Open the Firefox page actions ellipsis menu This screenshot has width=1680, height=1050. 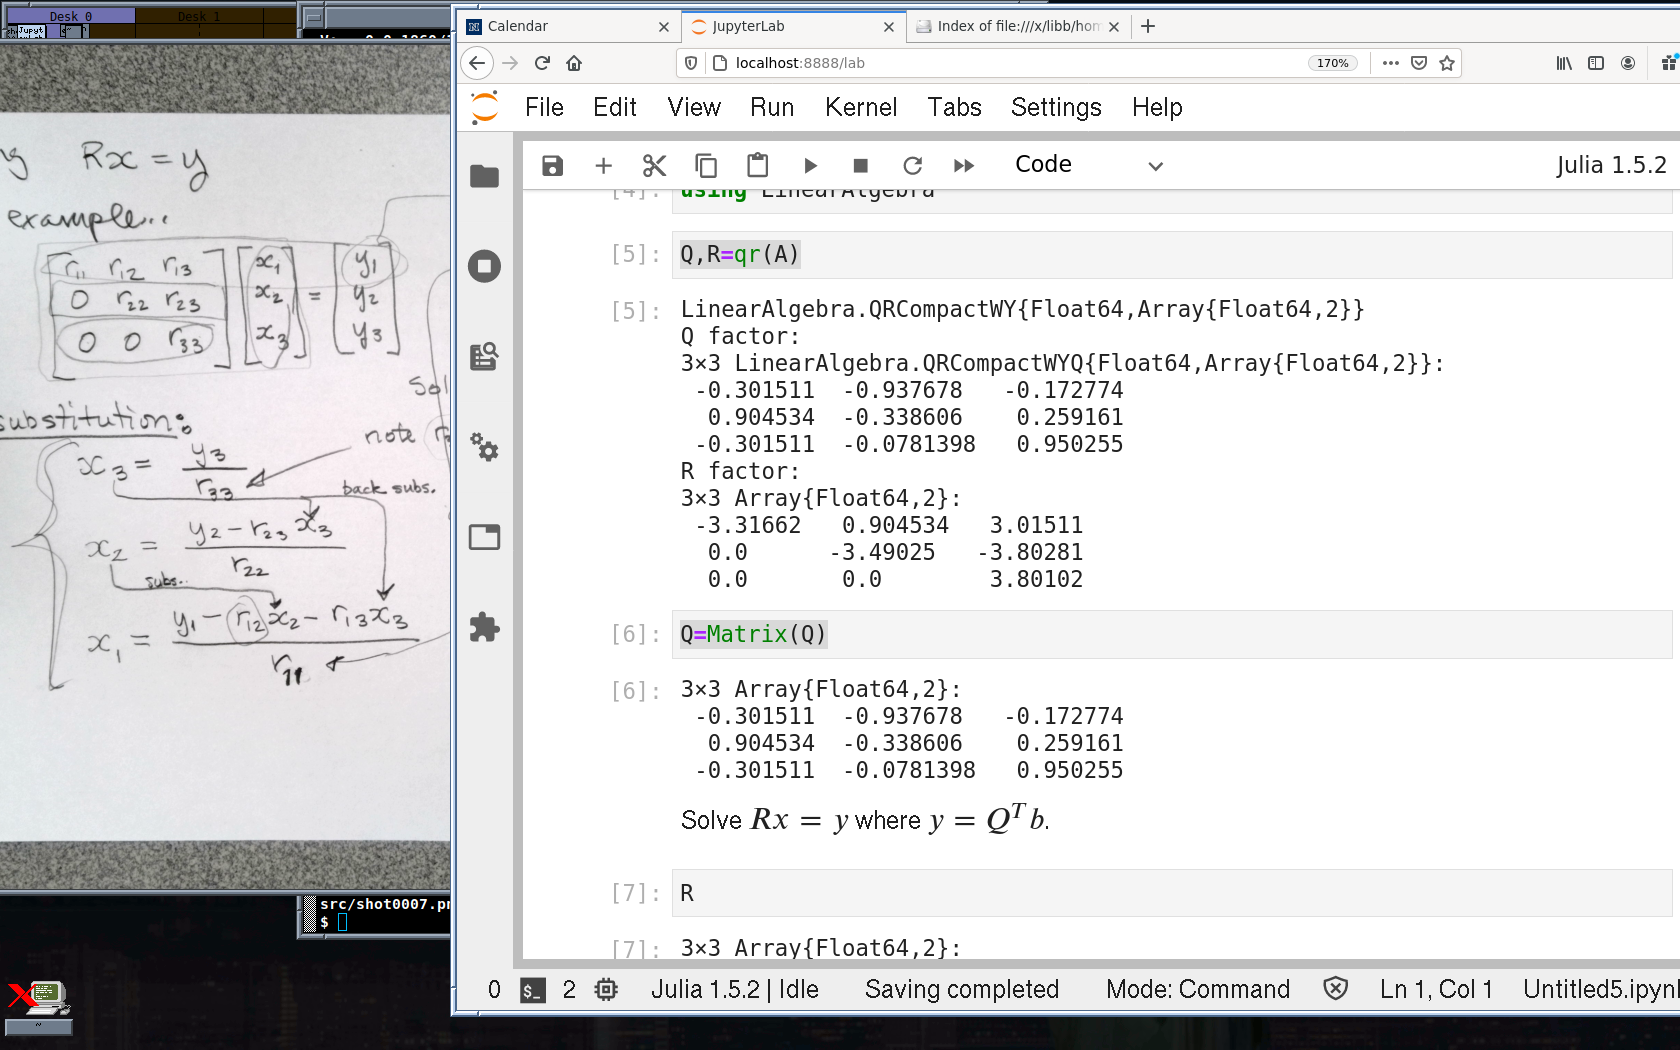[x=1390, y=63]
